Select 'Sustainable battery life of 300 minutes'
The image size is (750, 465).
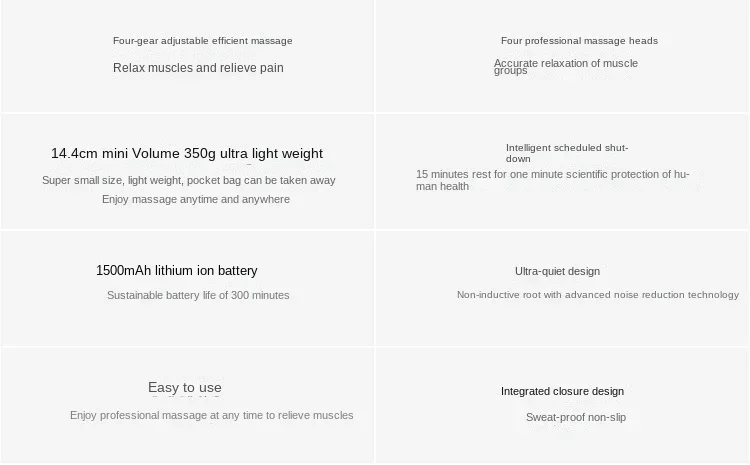(198, 295)
